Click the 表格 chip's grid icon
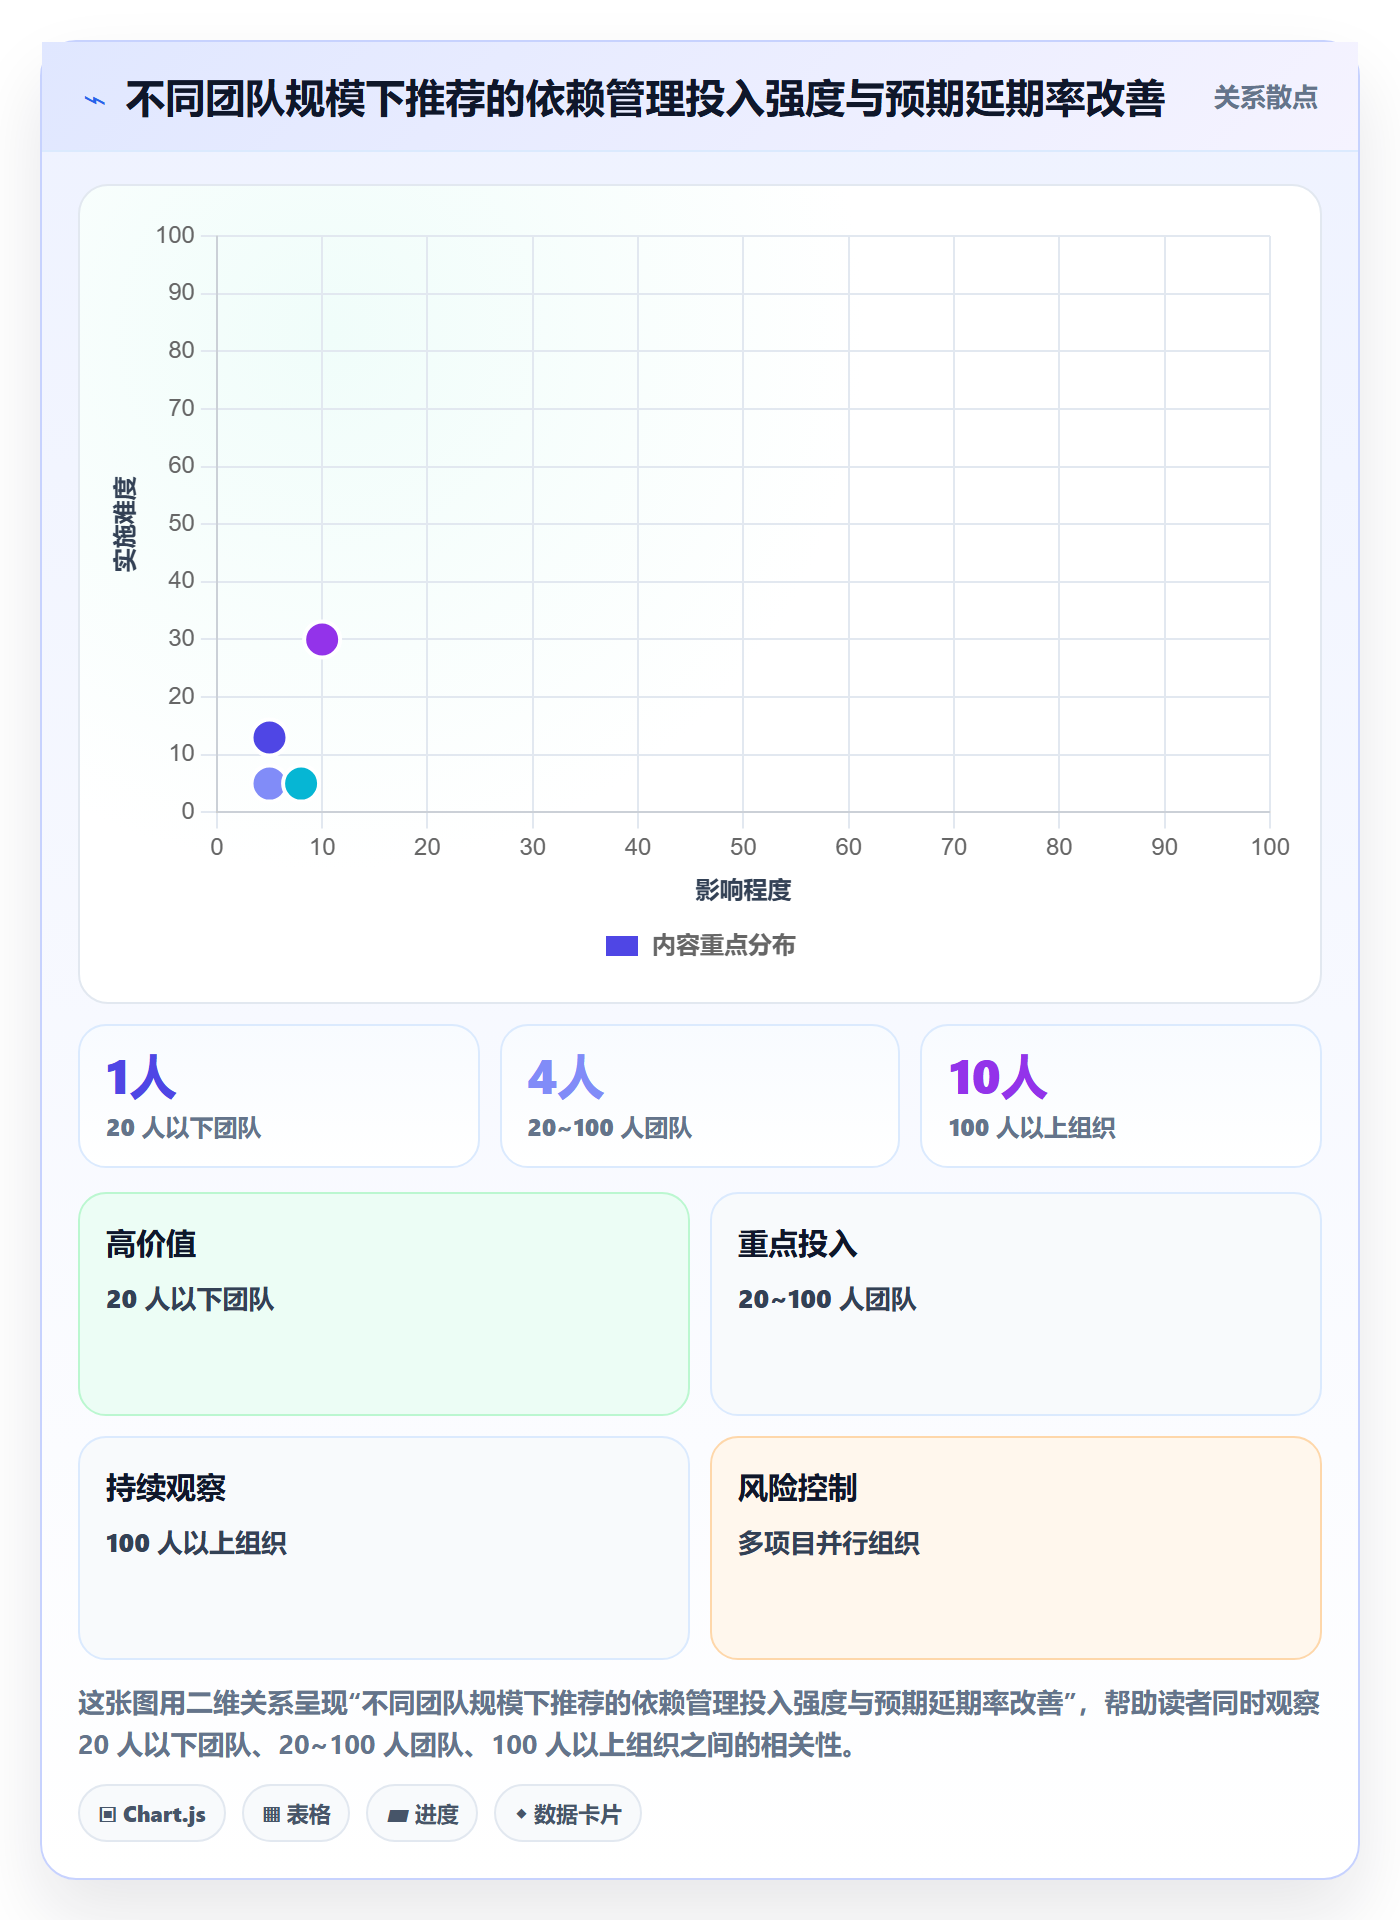The image size is (1400, 1920). [x=271, y=1815]
